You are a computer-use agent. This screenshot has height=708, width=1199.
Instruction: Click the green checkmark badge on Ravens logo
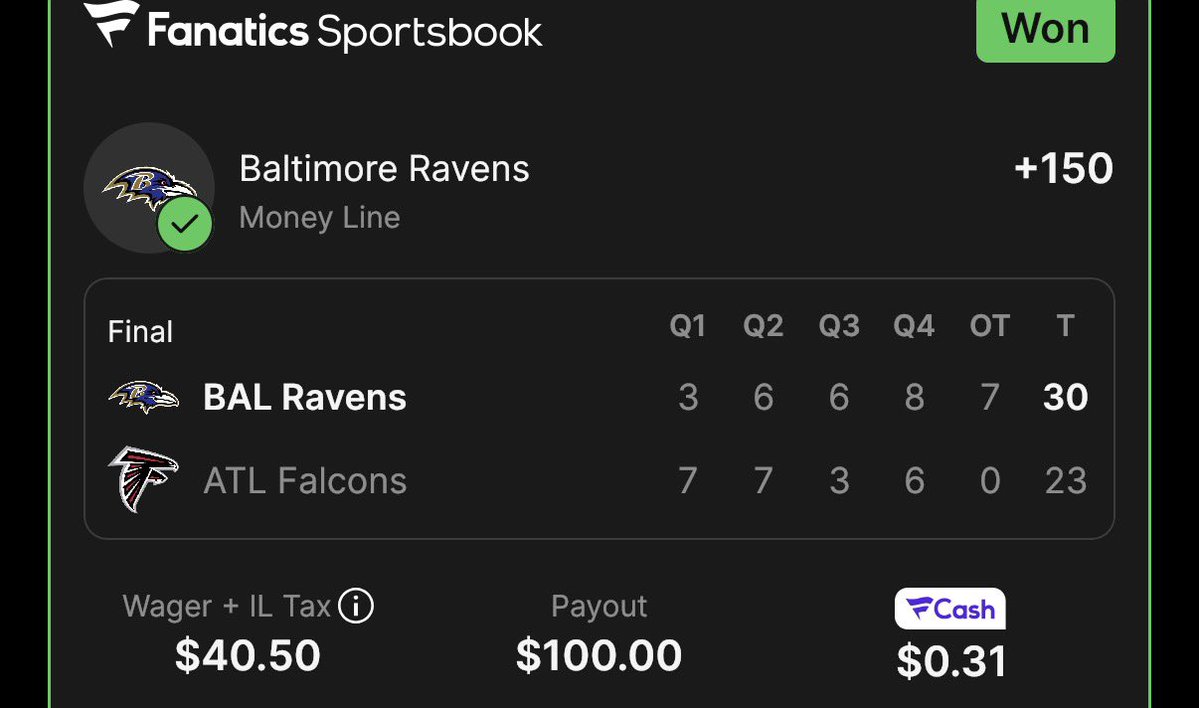coord(185,224)
